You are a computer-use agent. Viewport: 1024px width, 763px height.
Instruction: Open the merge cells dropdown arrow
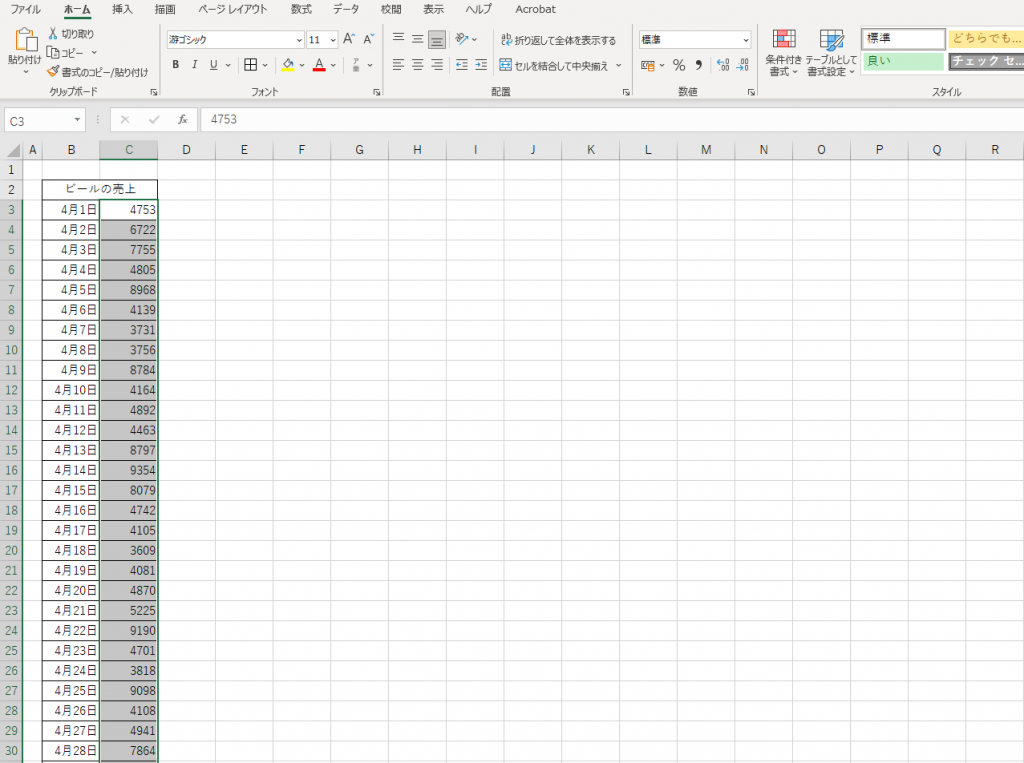(x=618, y=65)
